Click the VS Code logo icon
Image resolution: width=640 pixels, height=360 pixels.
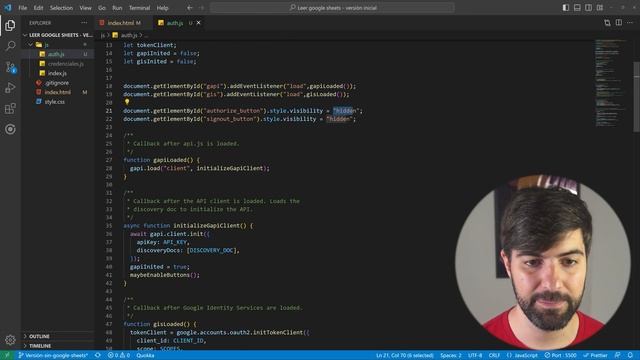[x=8, y=8]
